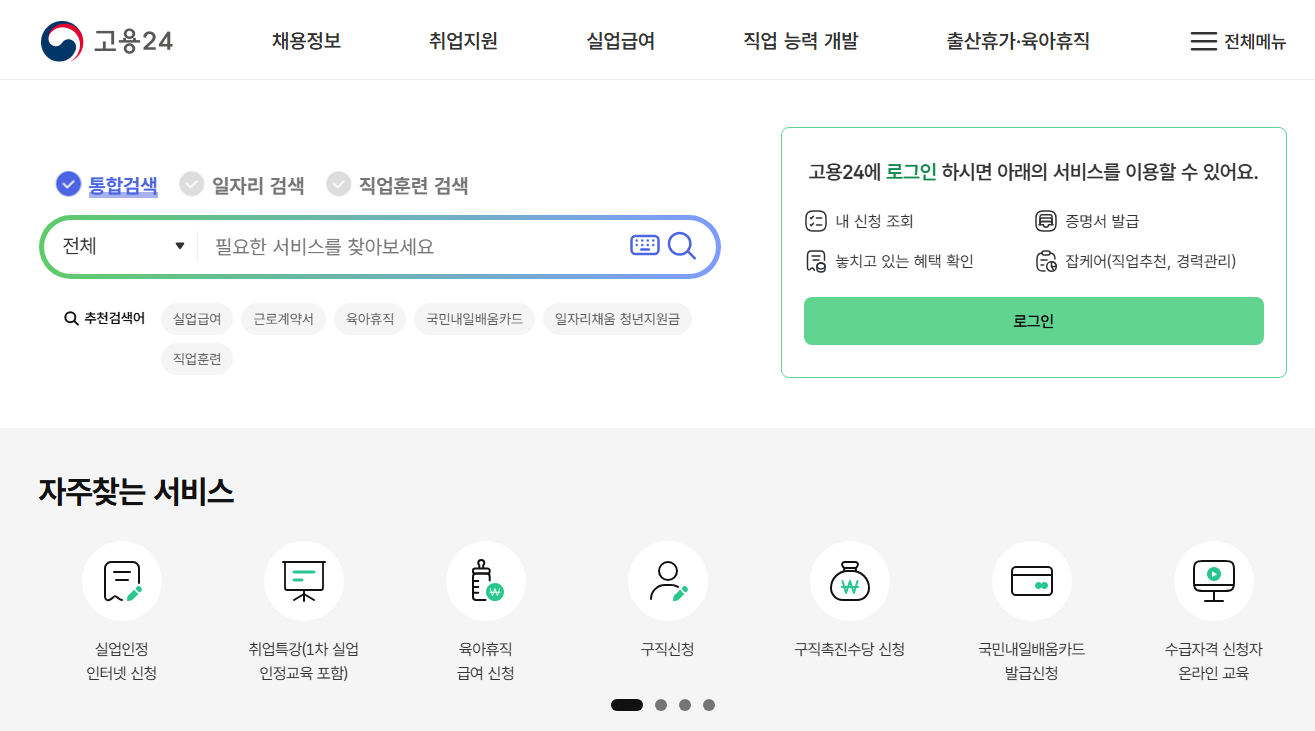Click the 실업급여 recommended keyword chip

click(197, 319)
